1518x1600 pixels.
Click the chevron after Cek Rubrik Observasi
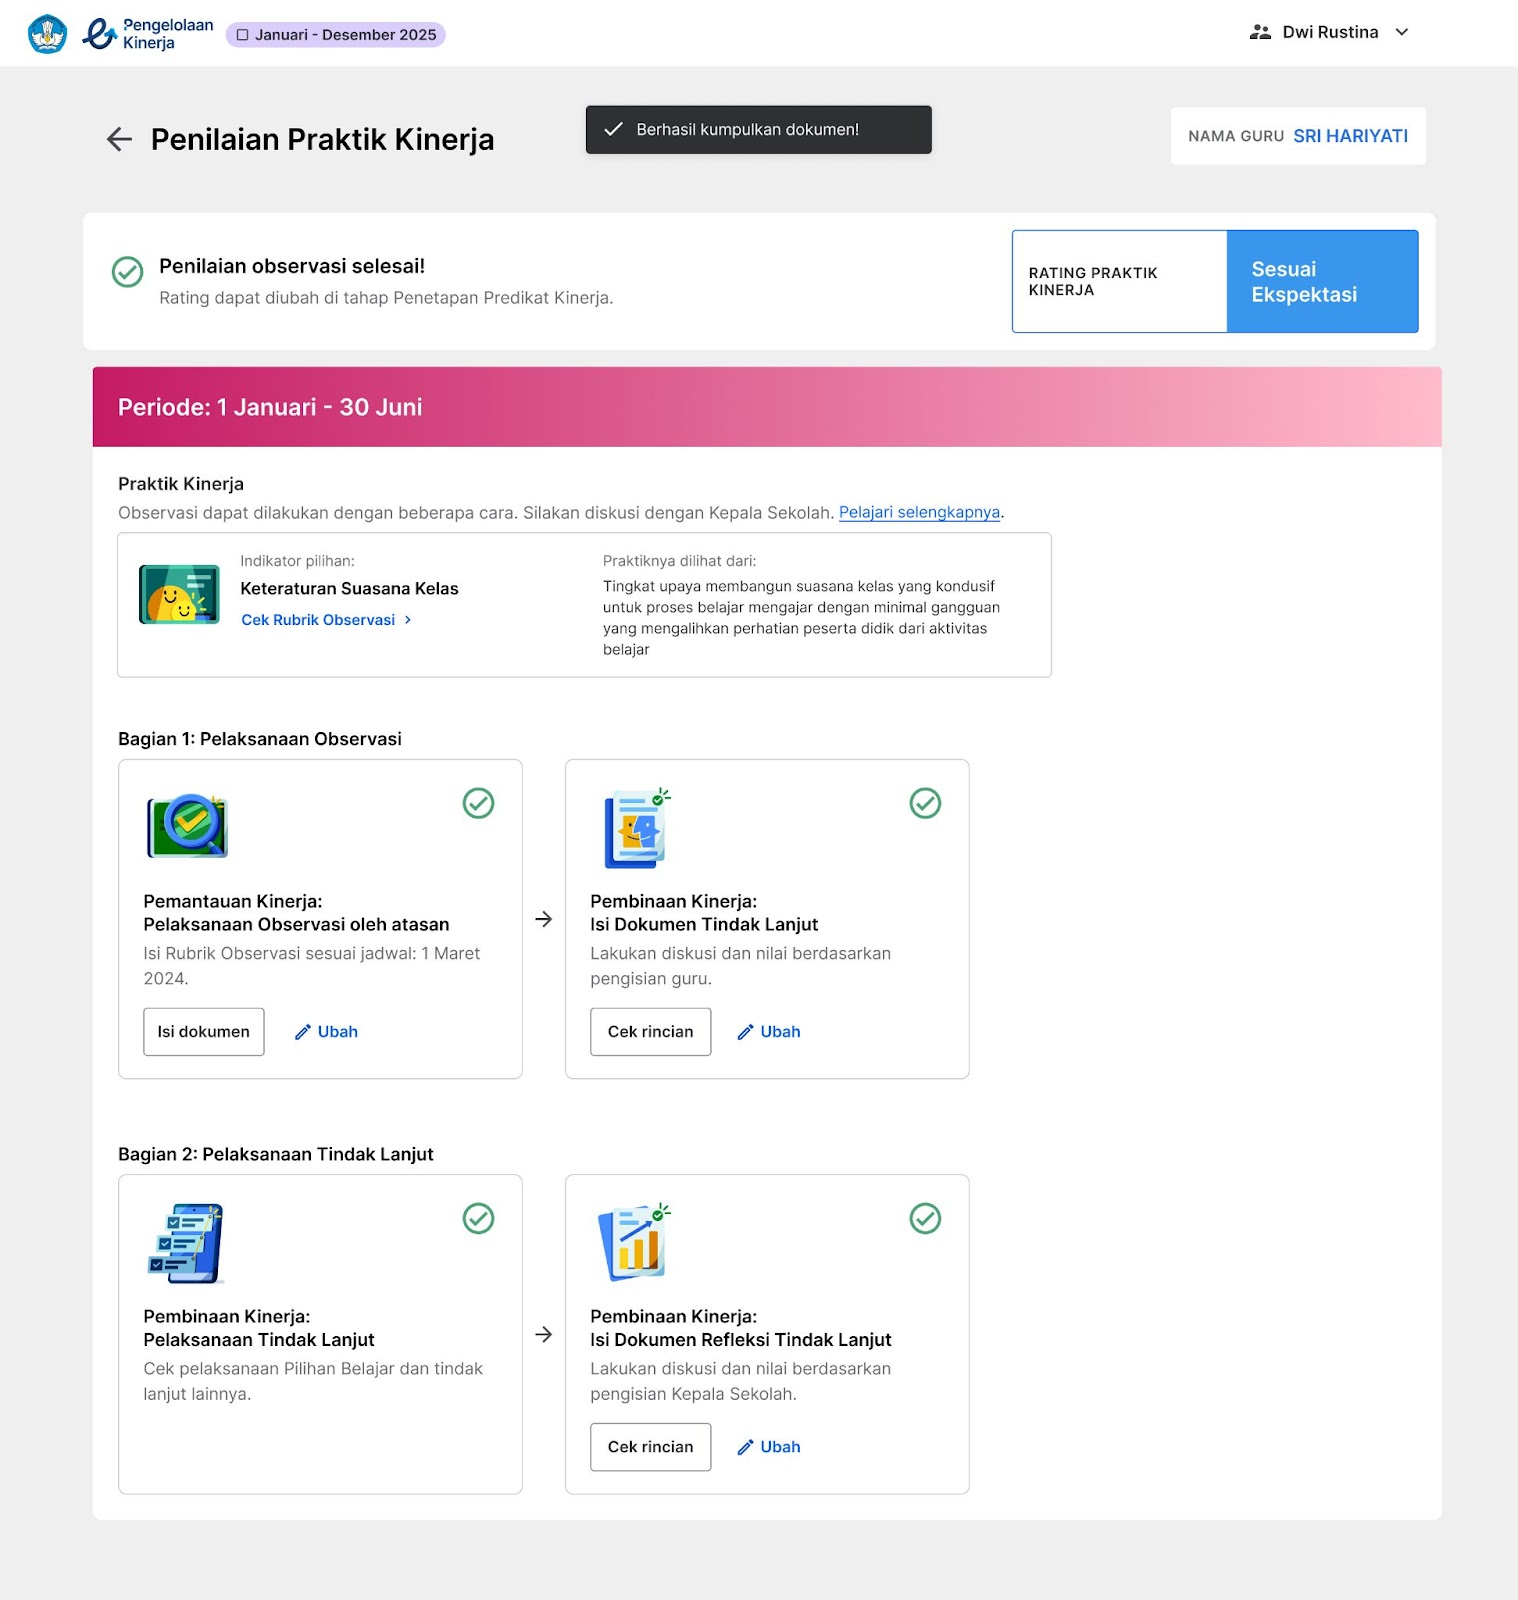coord(408,620)
